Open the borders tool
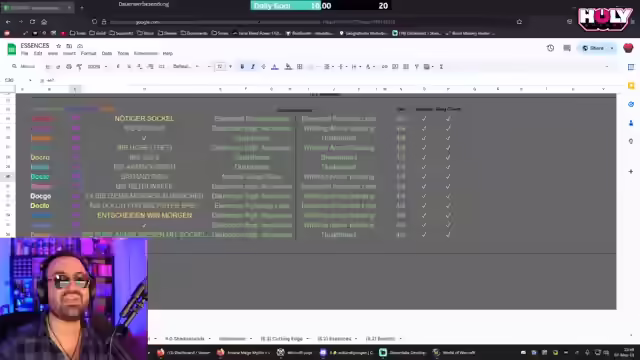Image resolution: width=640 pixels, height=360 pixels. tap(300, 67)
